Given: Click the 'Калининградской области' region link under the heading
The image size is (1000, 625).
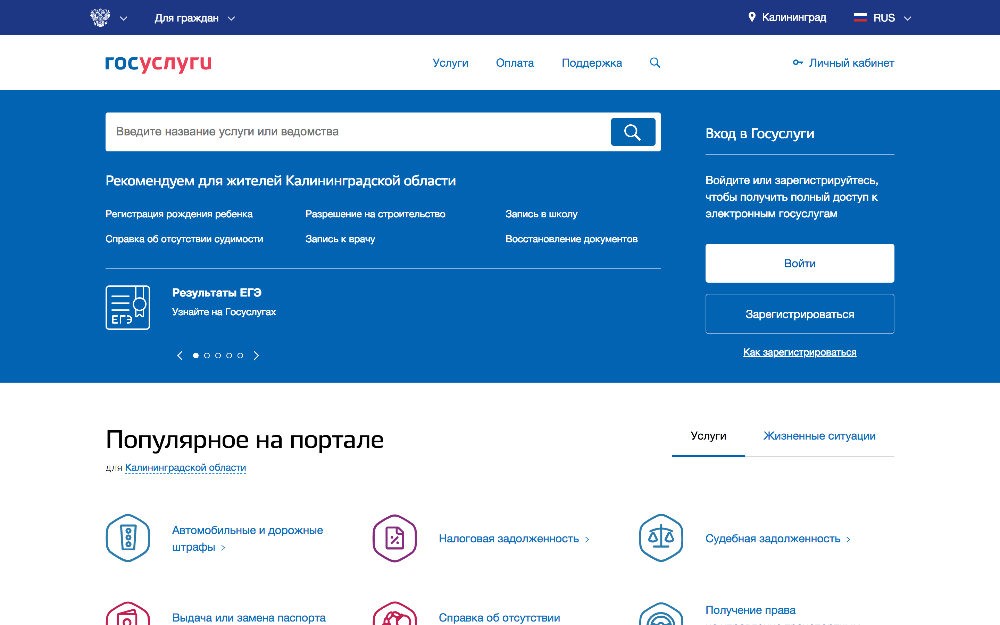Looking at the screenshot, I should coord(186,467).
